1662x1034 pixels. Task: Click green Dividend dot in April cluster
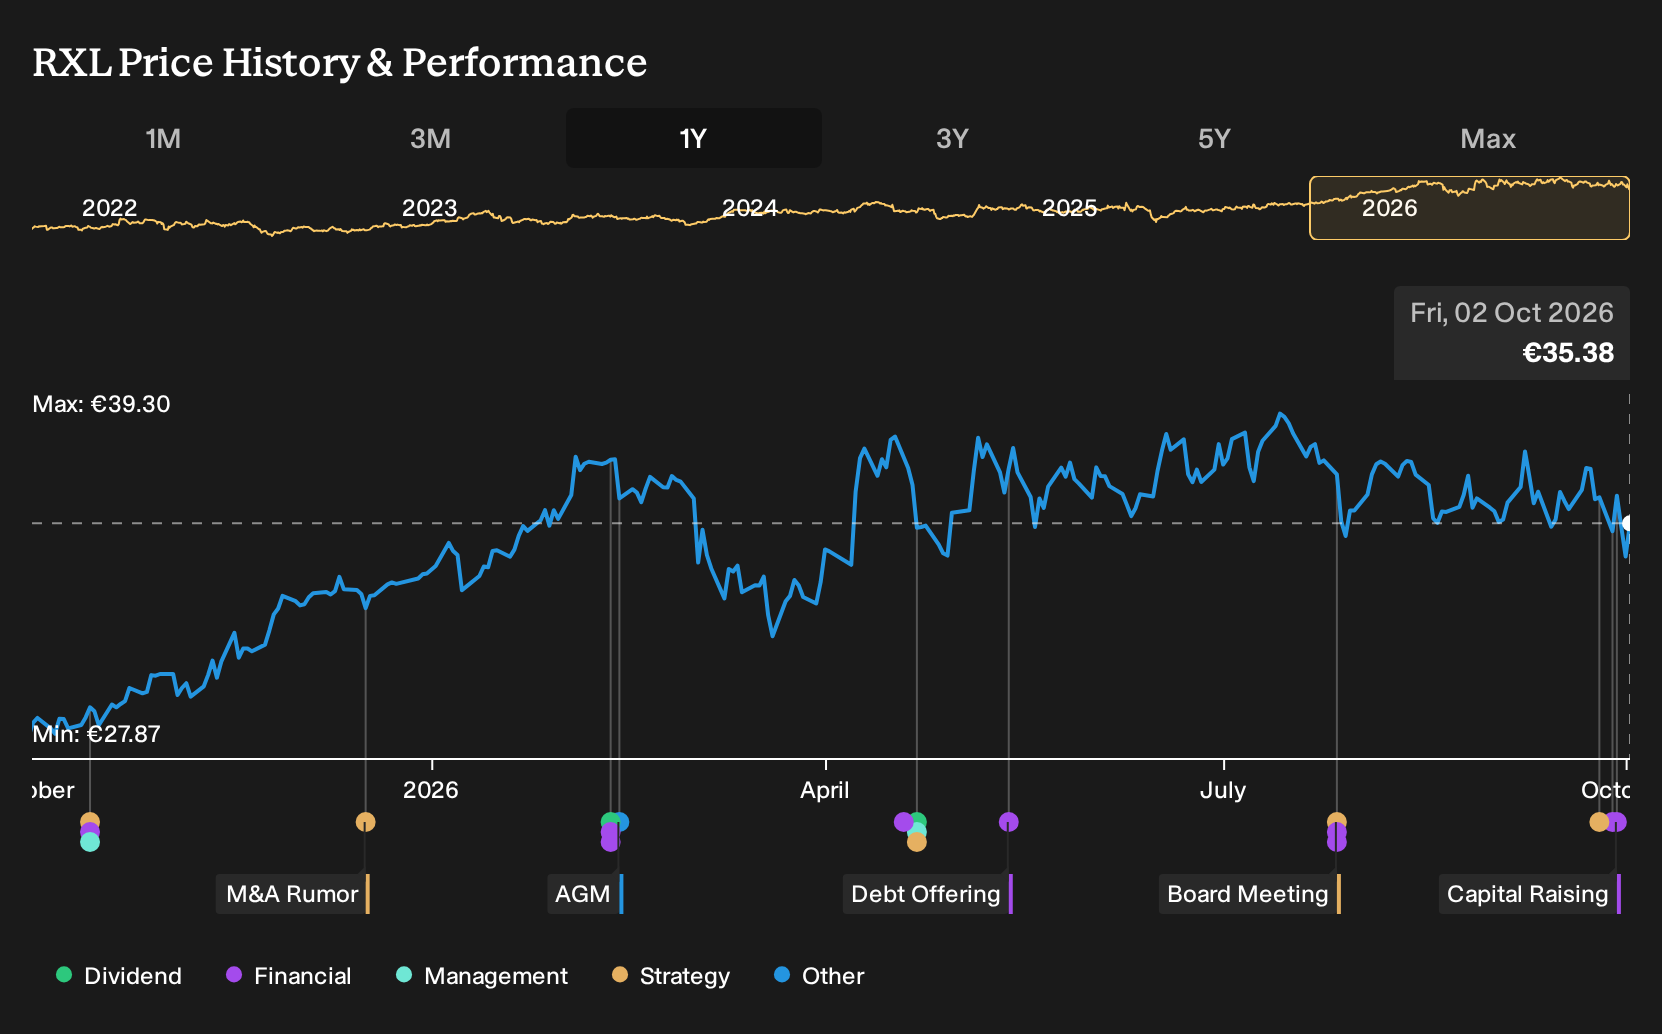point(918,821)
